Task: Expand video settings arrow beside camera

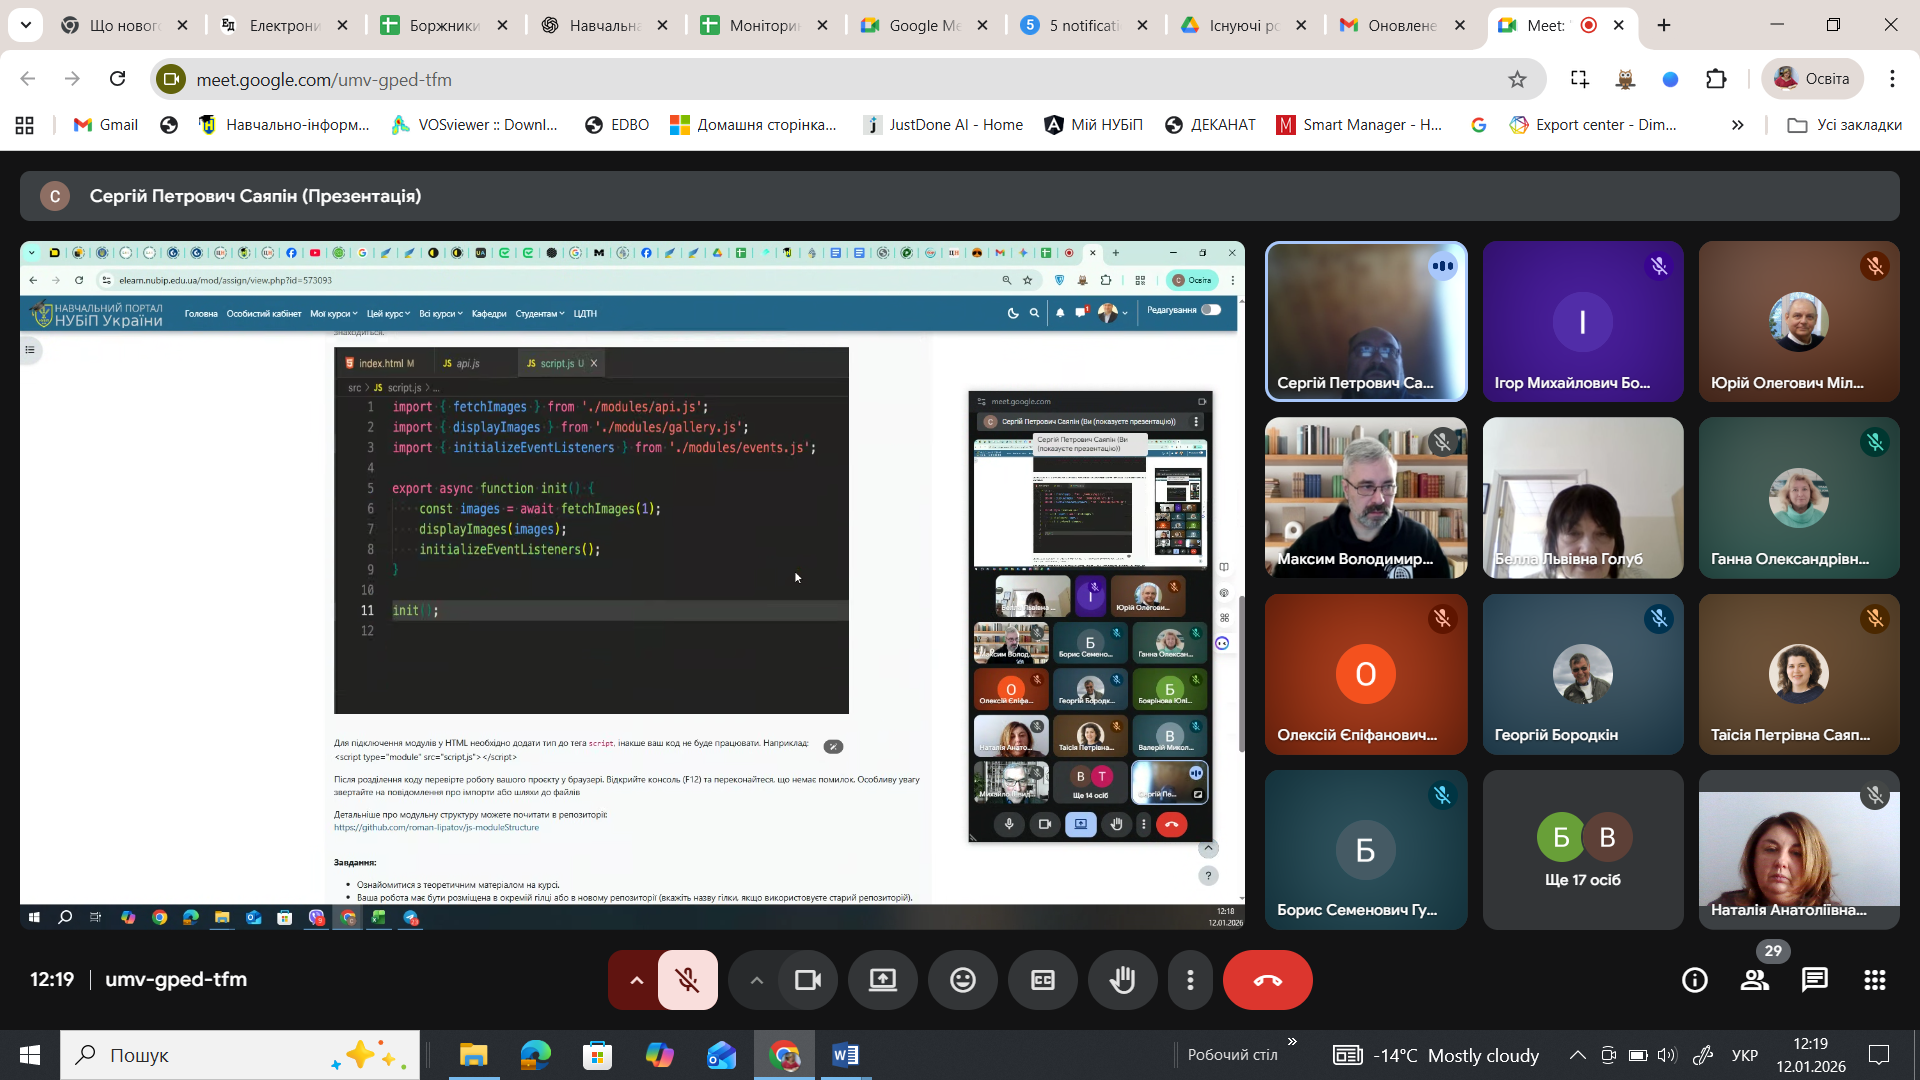Action: coord(757,980)
